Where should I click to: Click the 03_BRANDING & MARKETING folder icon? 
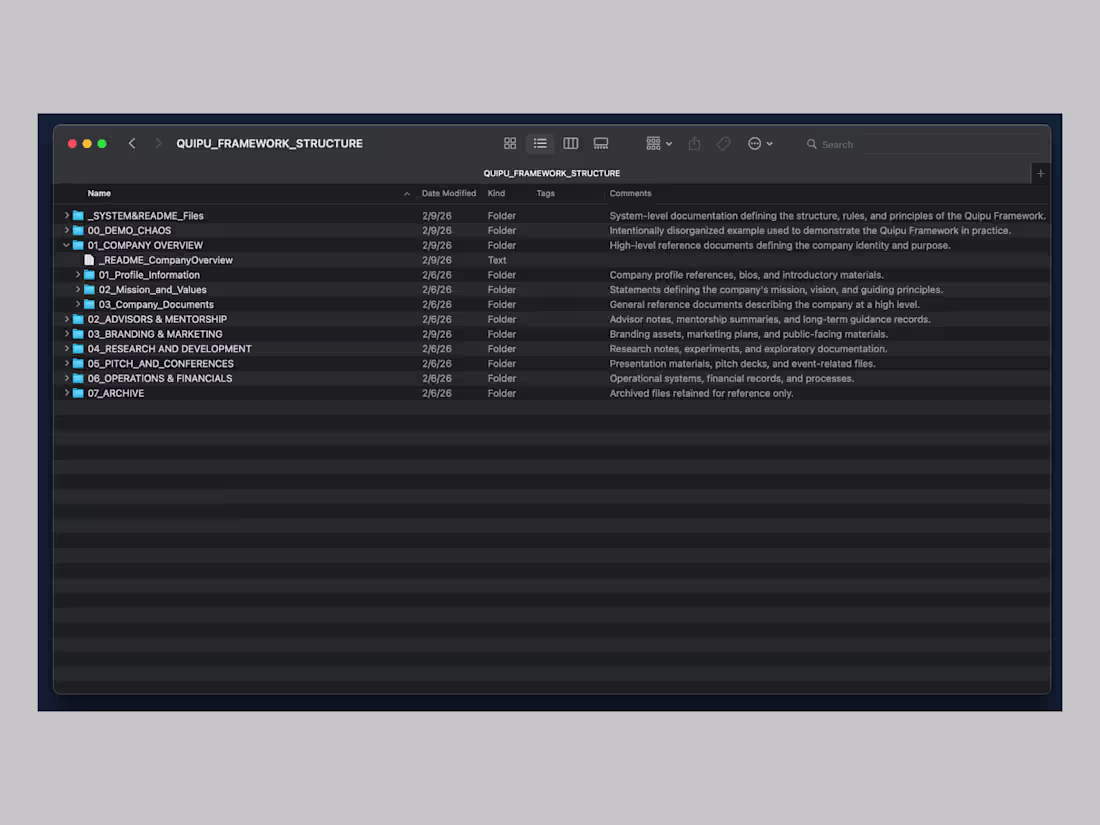[x=78, y=334]
